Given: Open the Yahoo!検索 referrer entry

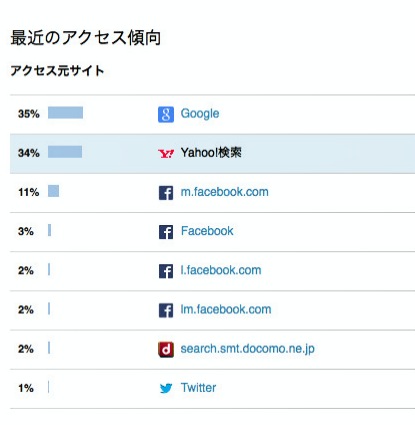Looking at the screenshot, I should (211, 153).
